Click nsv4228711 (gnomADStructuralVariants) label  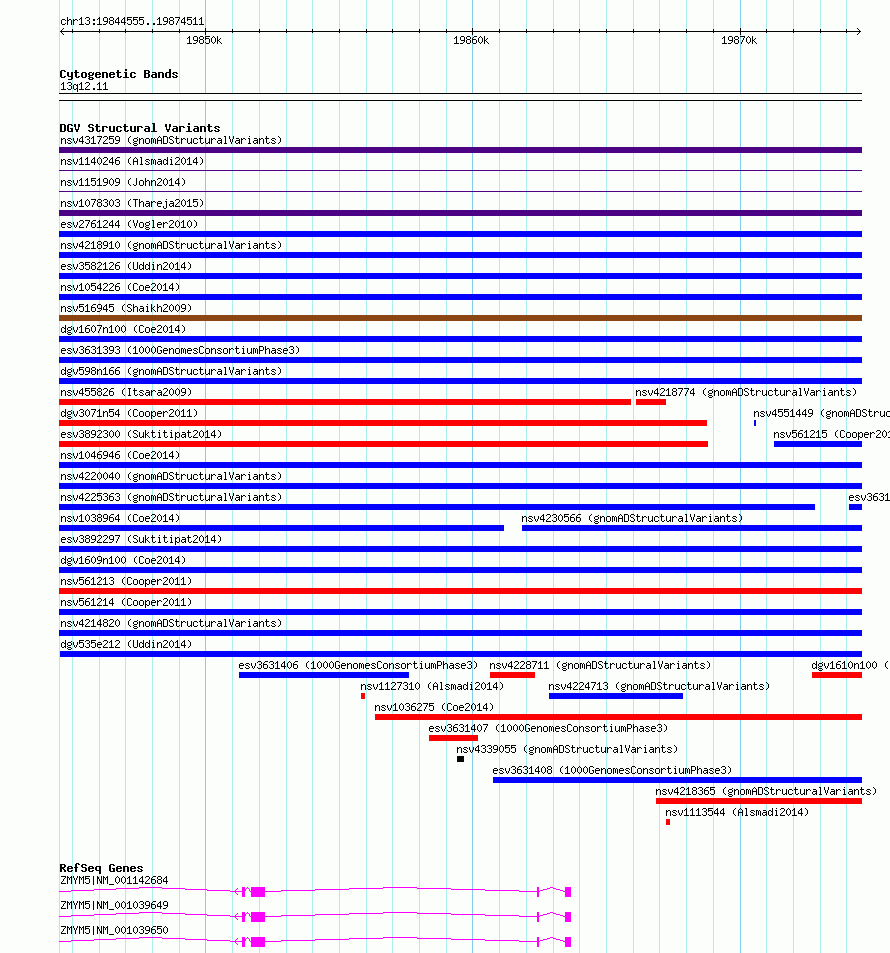tap(600, 666)
